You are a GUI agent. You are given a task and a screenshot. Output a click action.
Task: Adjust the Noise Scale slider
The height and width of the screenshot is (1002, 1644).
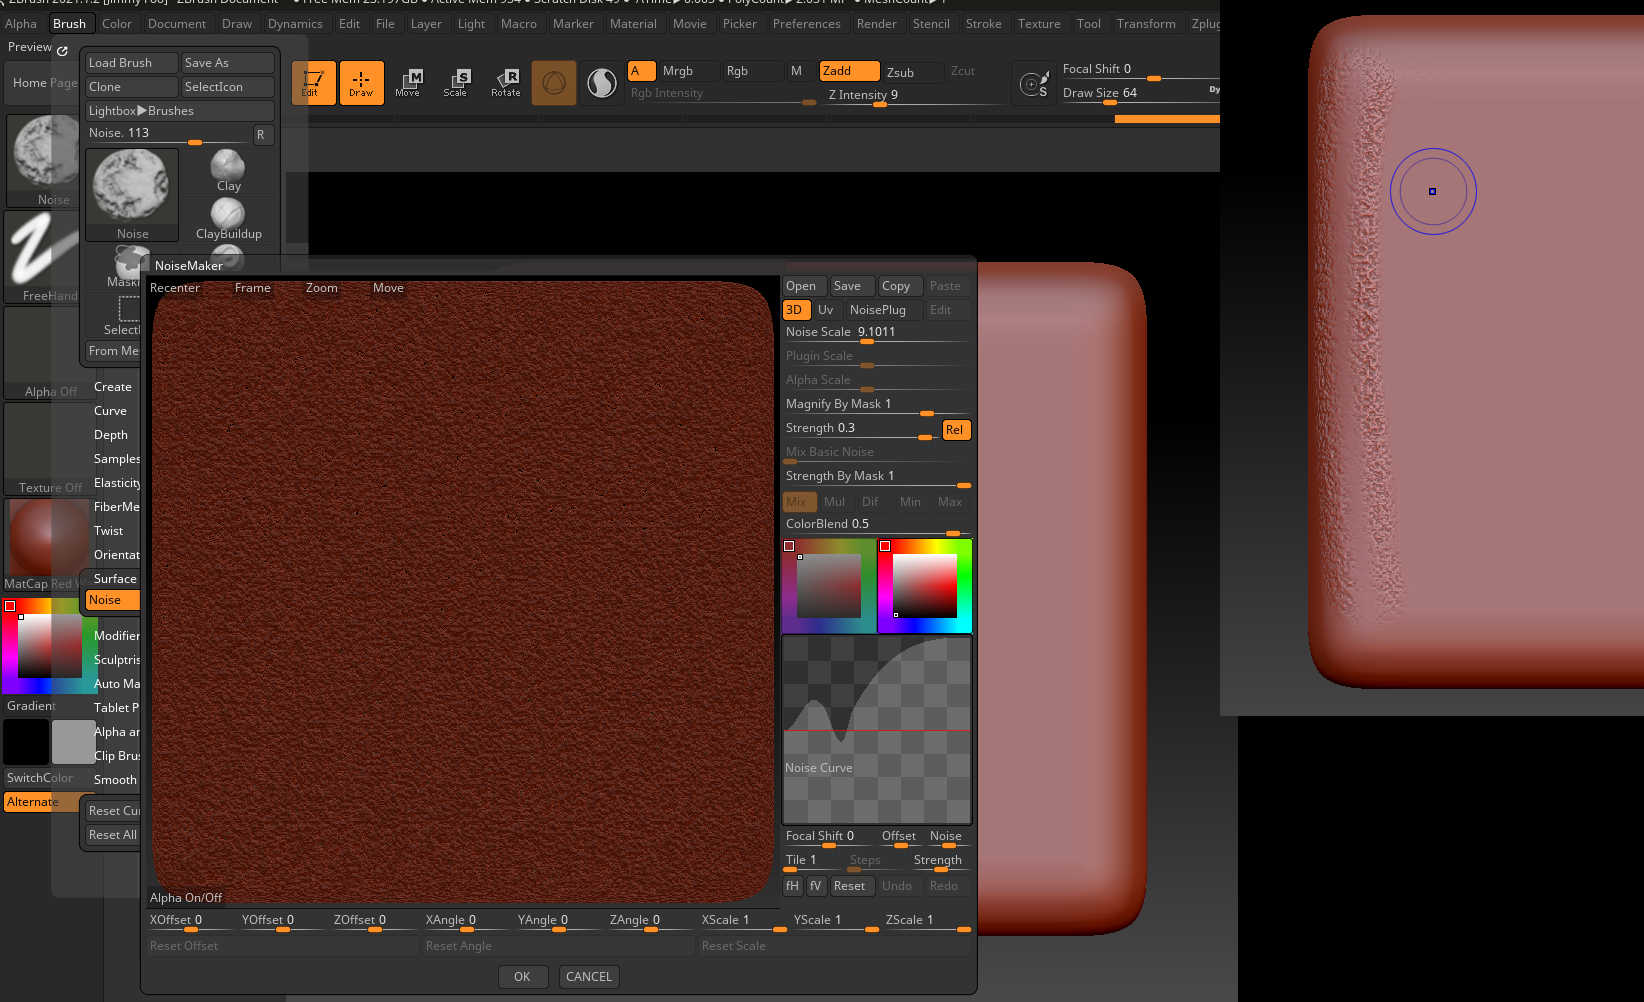[x=876, y=333]
